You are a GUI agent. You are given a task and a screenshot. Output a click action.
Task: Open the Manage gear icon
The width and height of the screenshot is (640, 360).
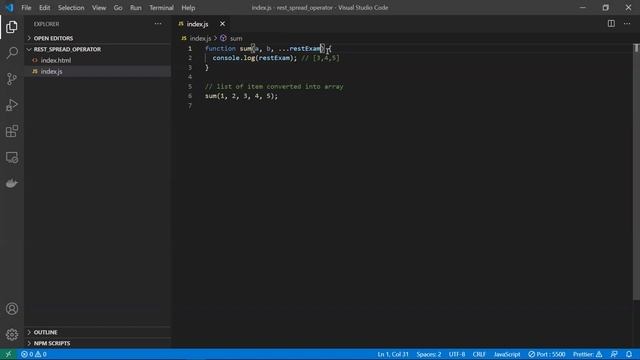pos(12,335)
